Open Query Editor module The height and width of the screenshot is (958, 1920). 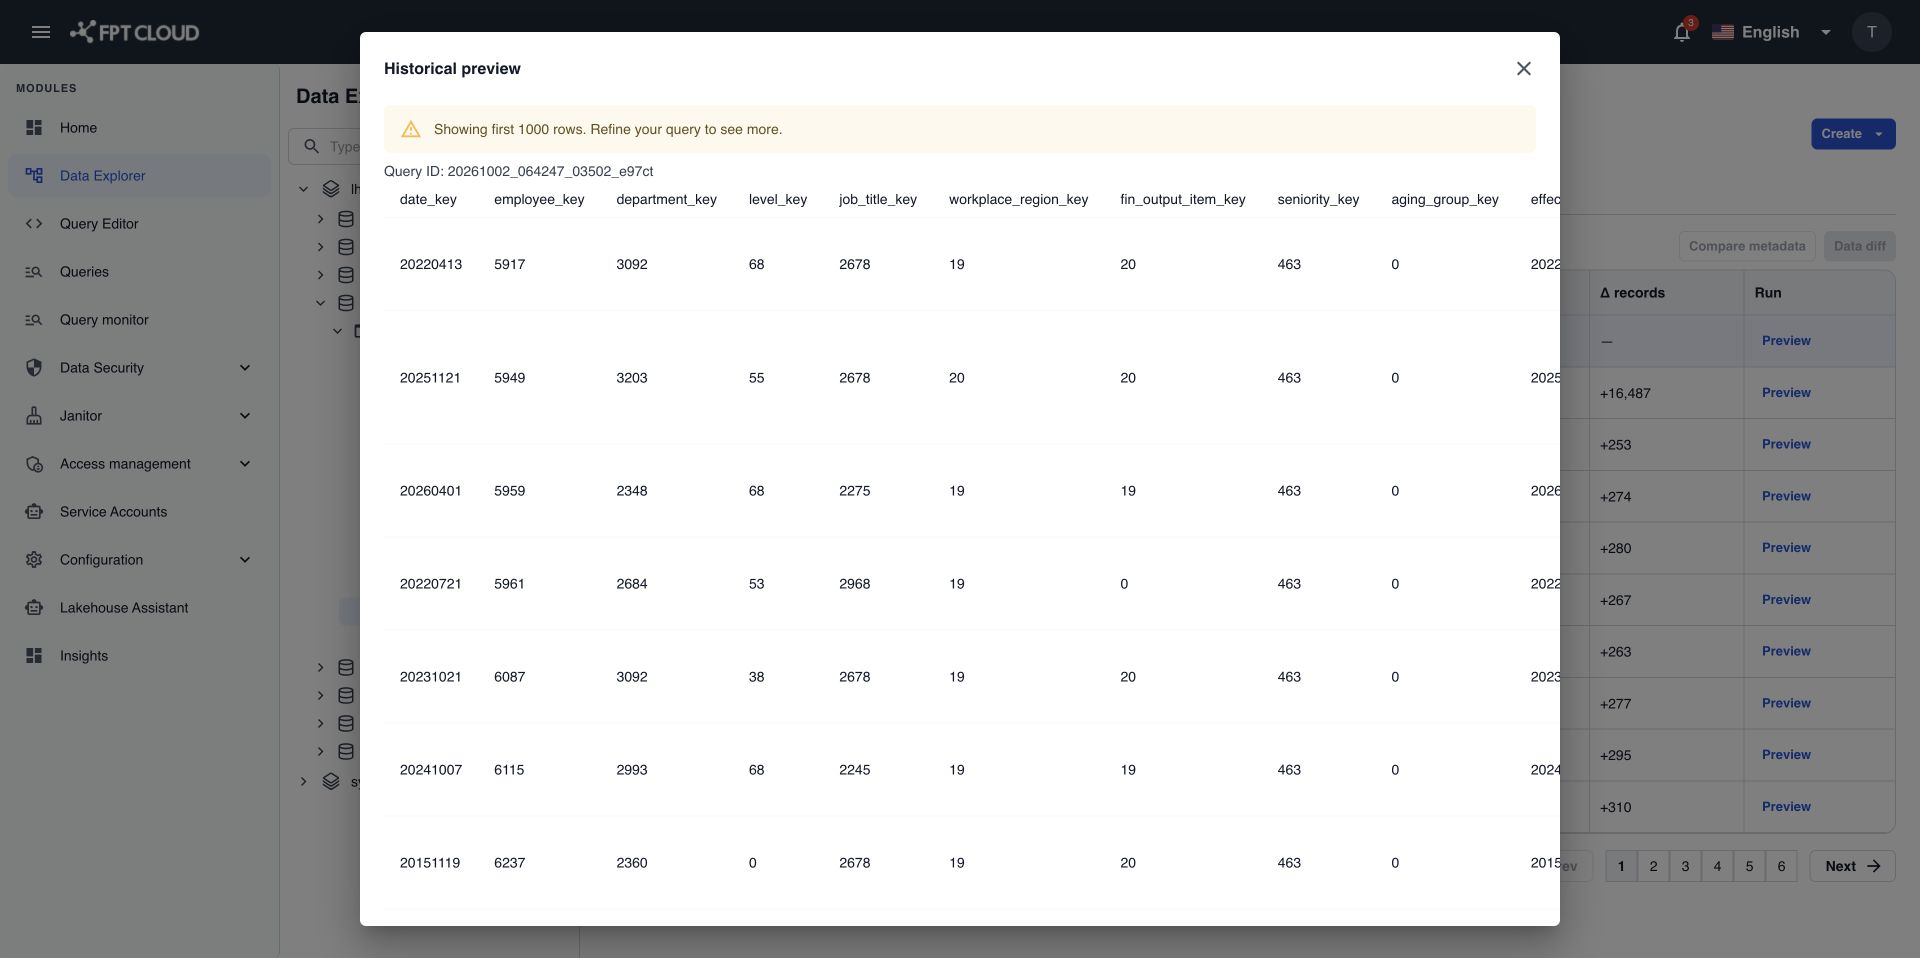click(140, 224)
